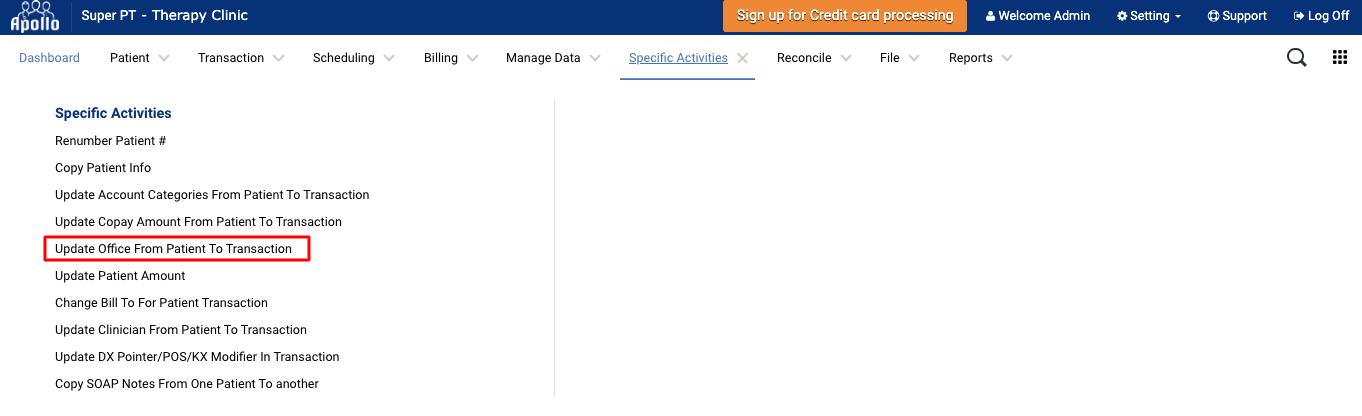The width and height of the screenshot is (1362, 416).
Task: Select Update Copay Amount From Patient To Transaction
Action: pyautogui.click(x=198, y=222)
